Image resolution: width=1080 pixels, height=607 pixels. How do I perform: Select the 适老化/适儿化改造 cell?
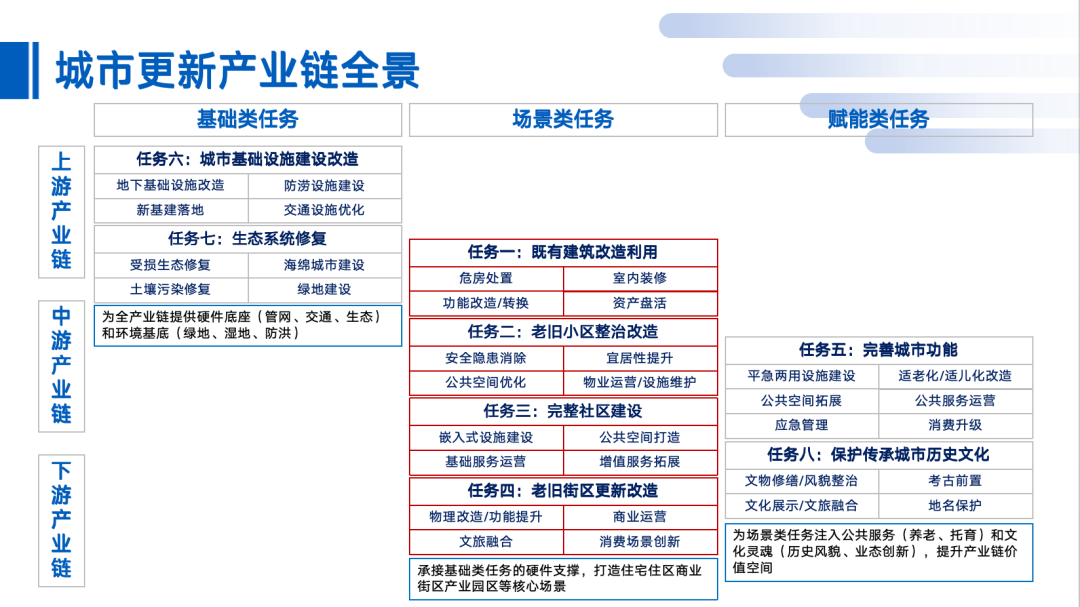click(955, 376)
